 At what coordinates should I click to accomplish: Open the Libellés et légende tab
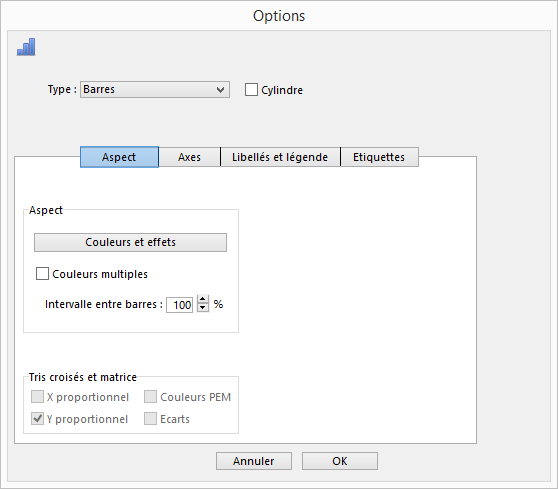(x=280, y=157)
